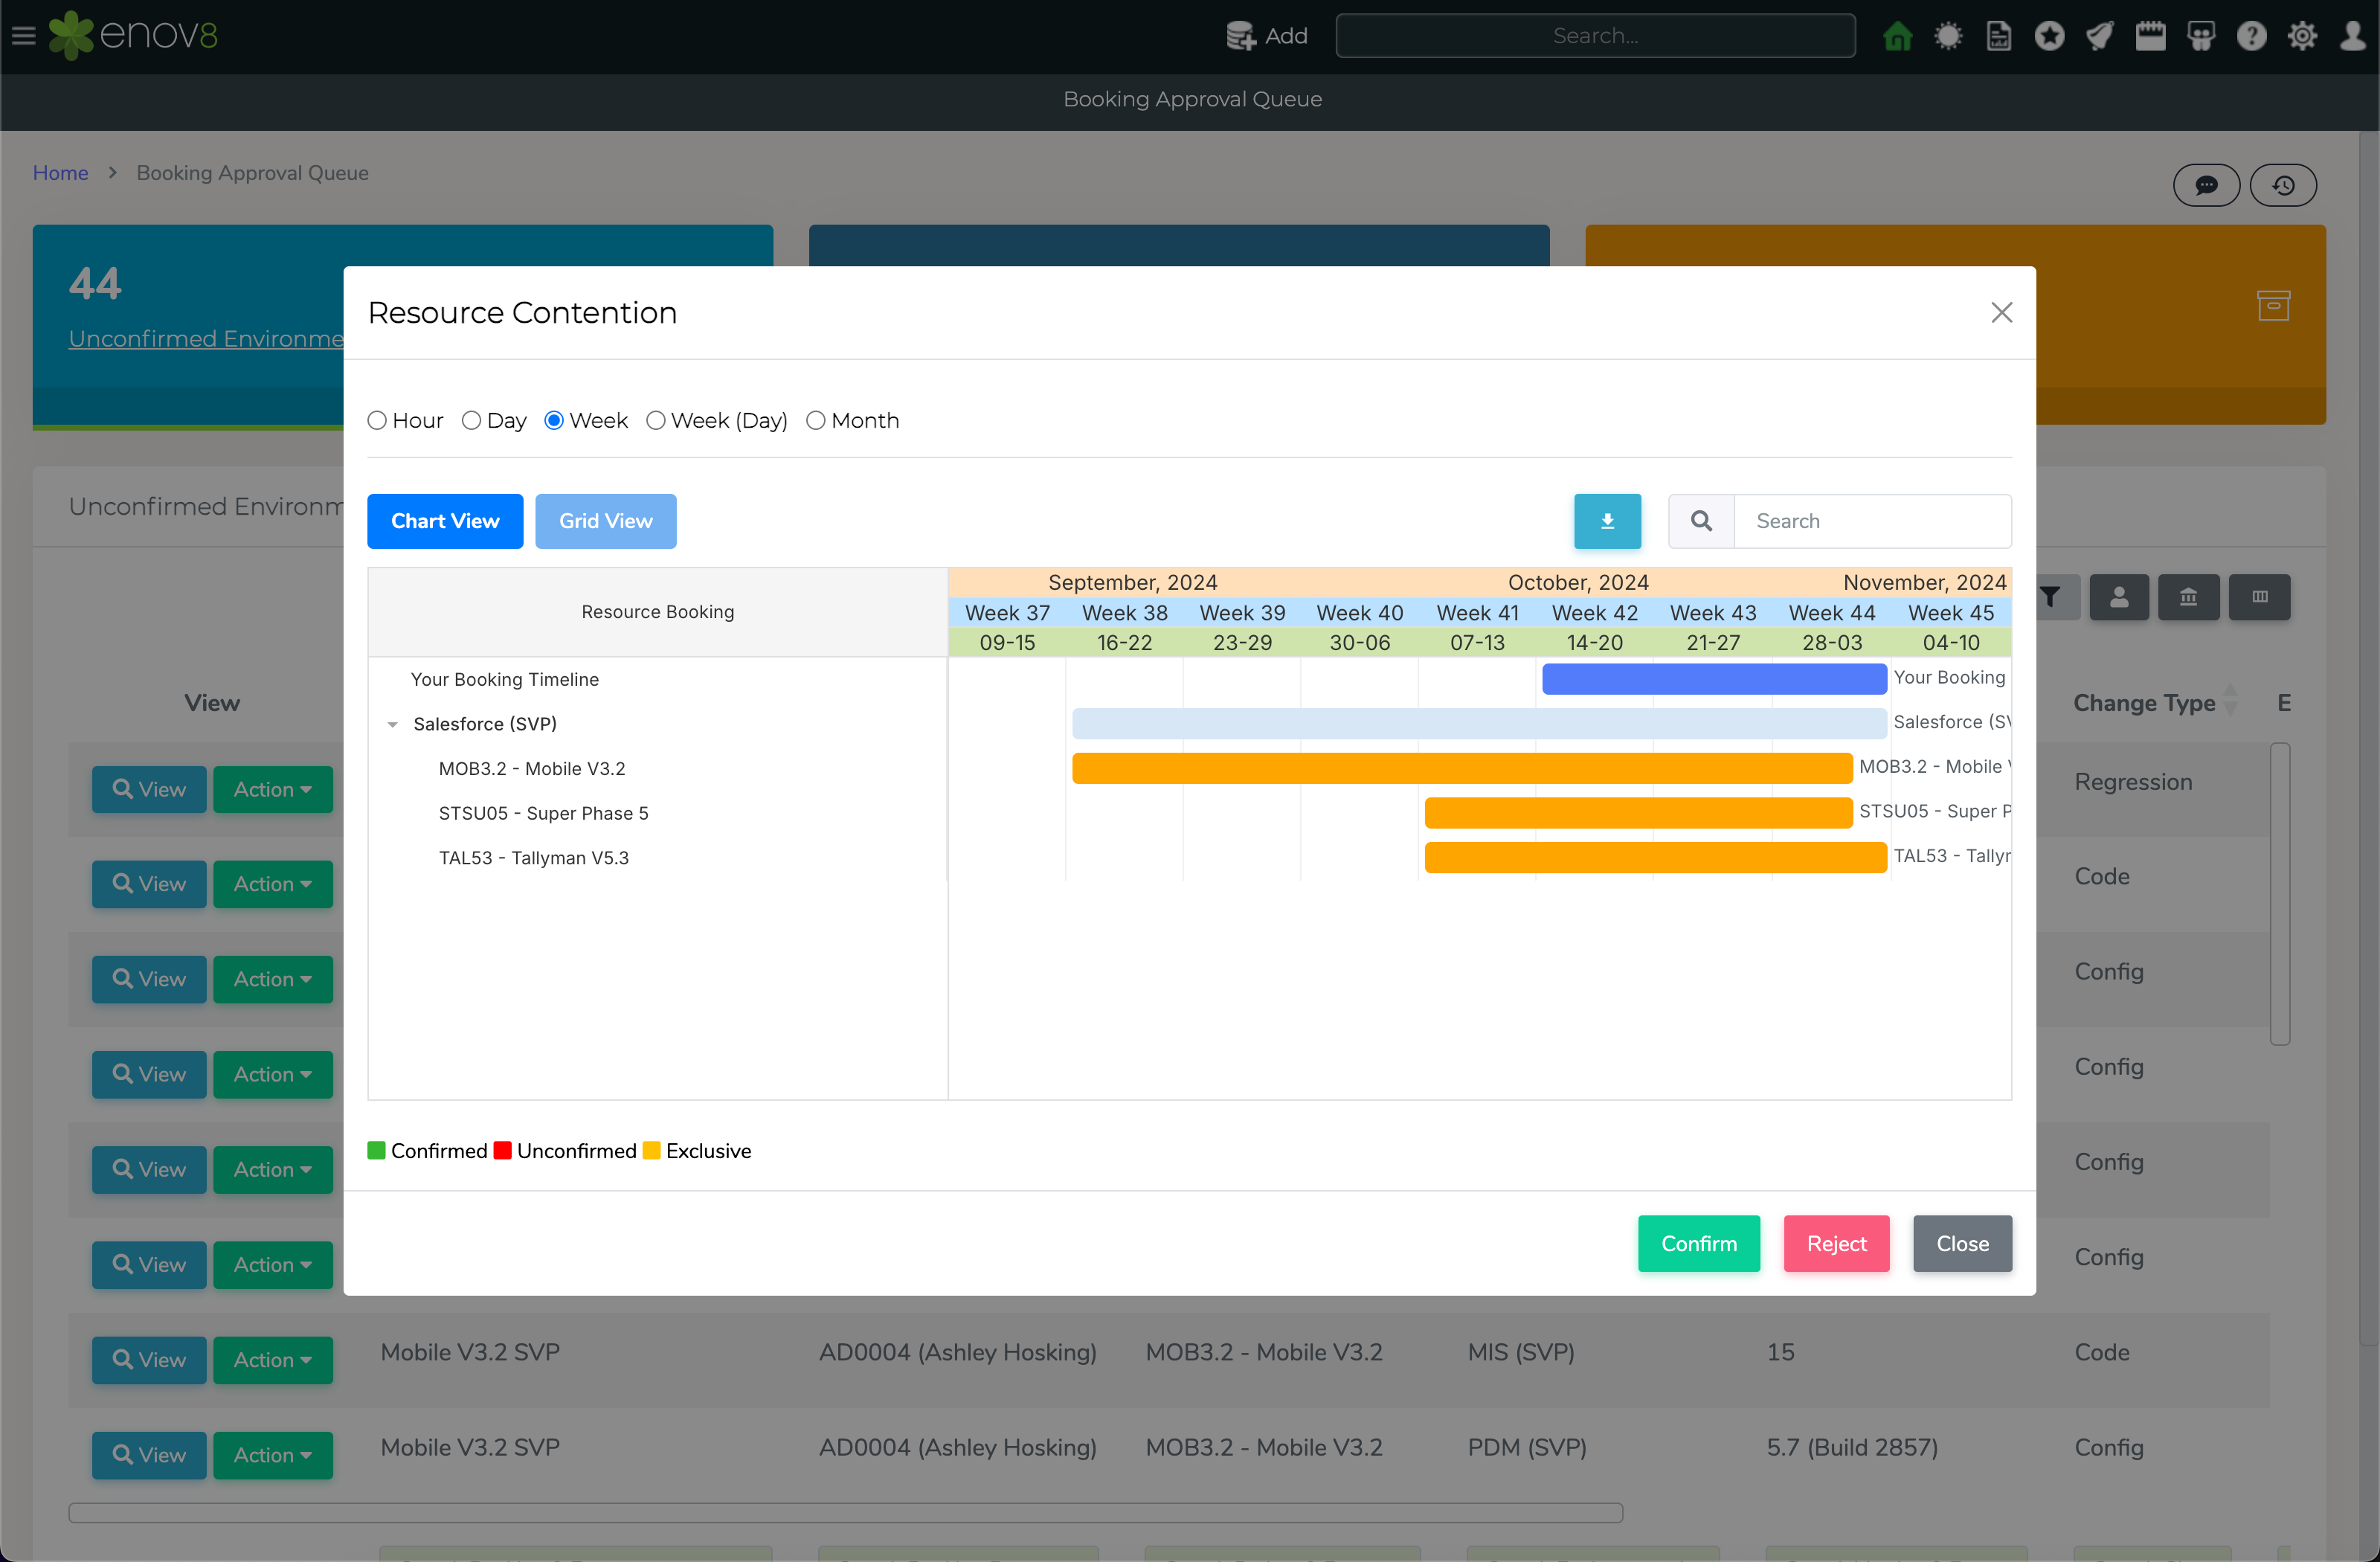2380x1562 pixels.
Task: Select the Week (Day) radio button
Action: click(655, 421)
